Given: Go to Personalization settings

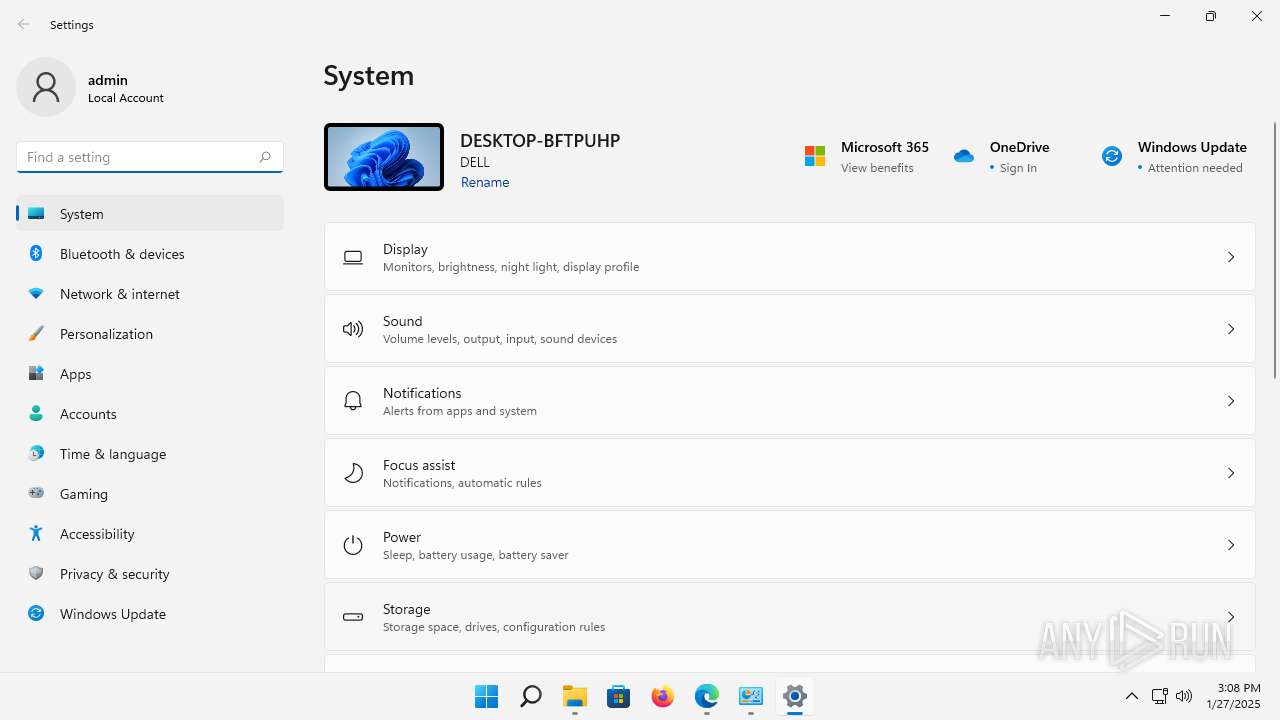Looking at the screenshot, I should (150, 334).
